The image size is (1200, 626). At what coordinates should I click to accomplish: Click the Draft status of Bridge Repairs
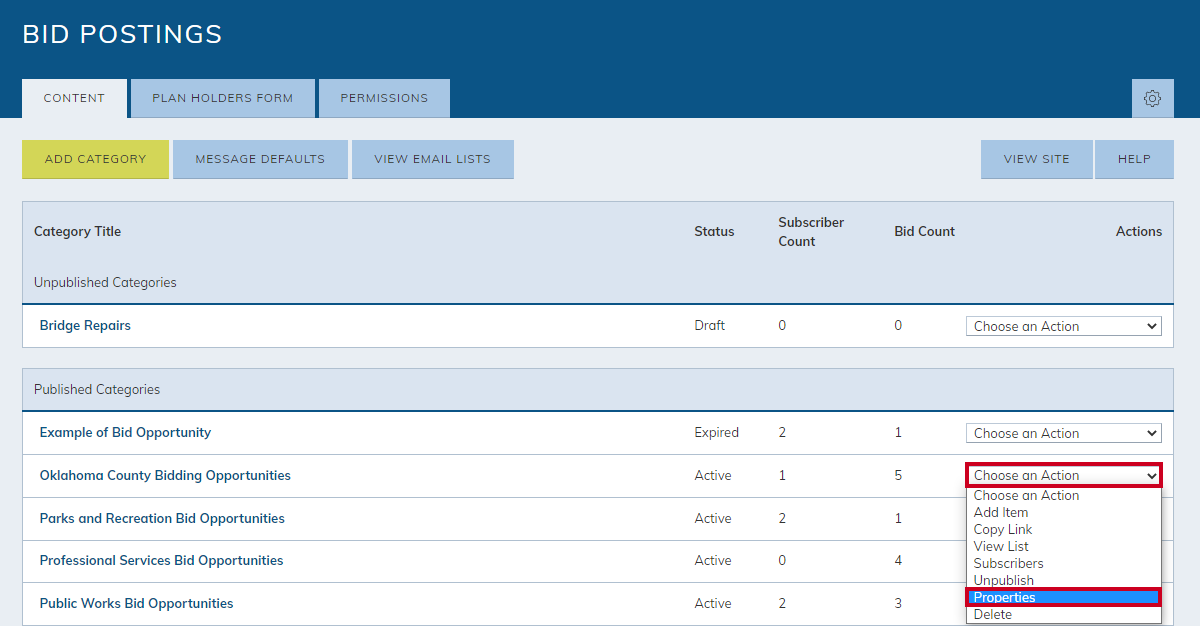click(x=710, y=325)
